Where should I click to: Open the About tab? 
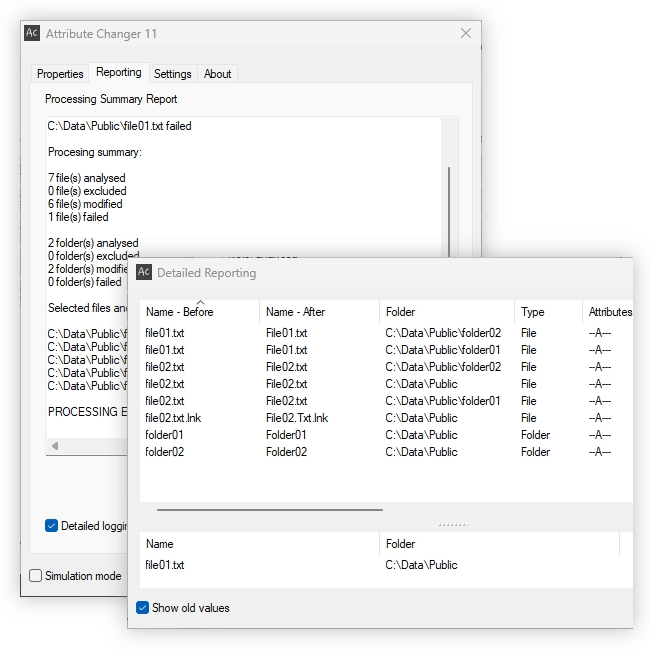click(217, 74)
